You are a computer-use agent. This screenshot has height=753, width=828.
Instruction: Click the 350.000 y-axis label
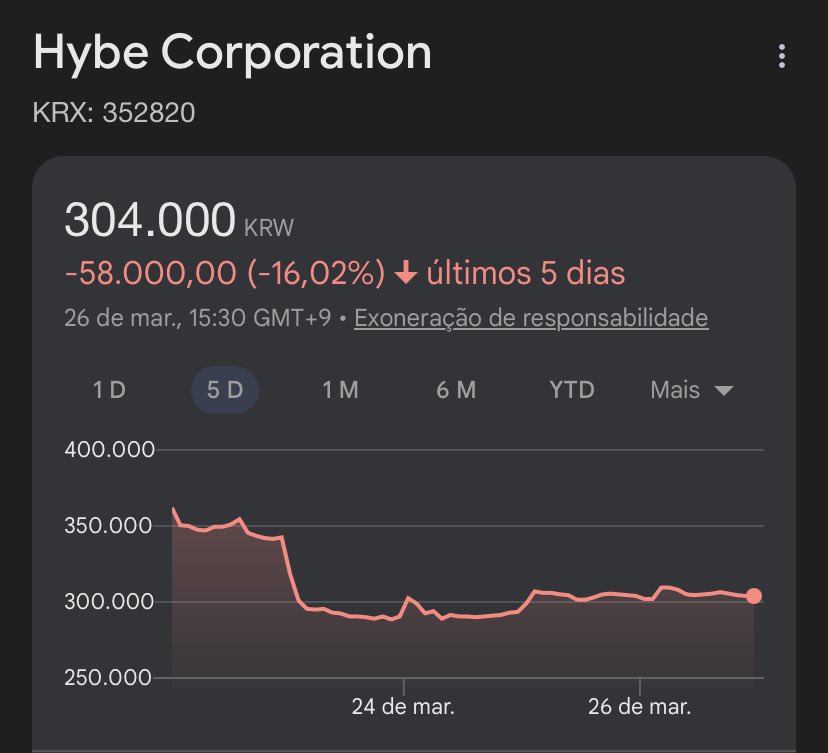point(108,526)
